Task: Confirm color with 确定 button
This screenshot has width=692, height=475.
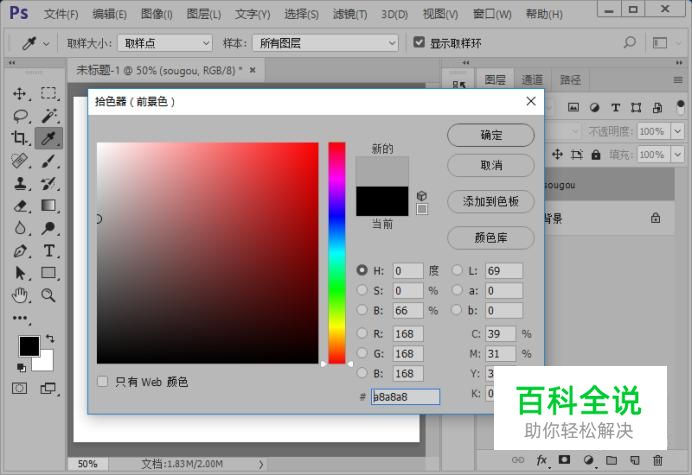Action: pyautogui.click(x=491, y=135)
